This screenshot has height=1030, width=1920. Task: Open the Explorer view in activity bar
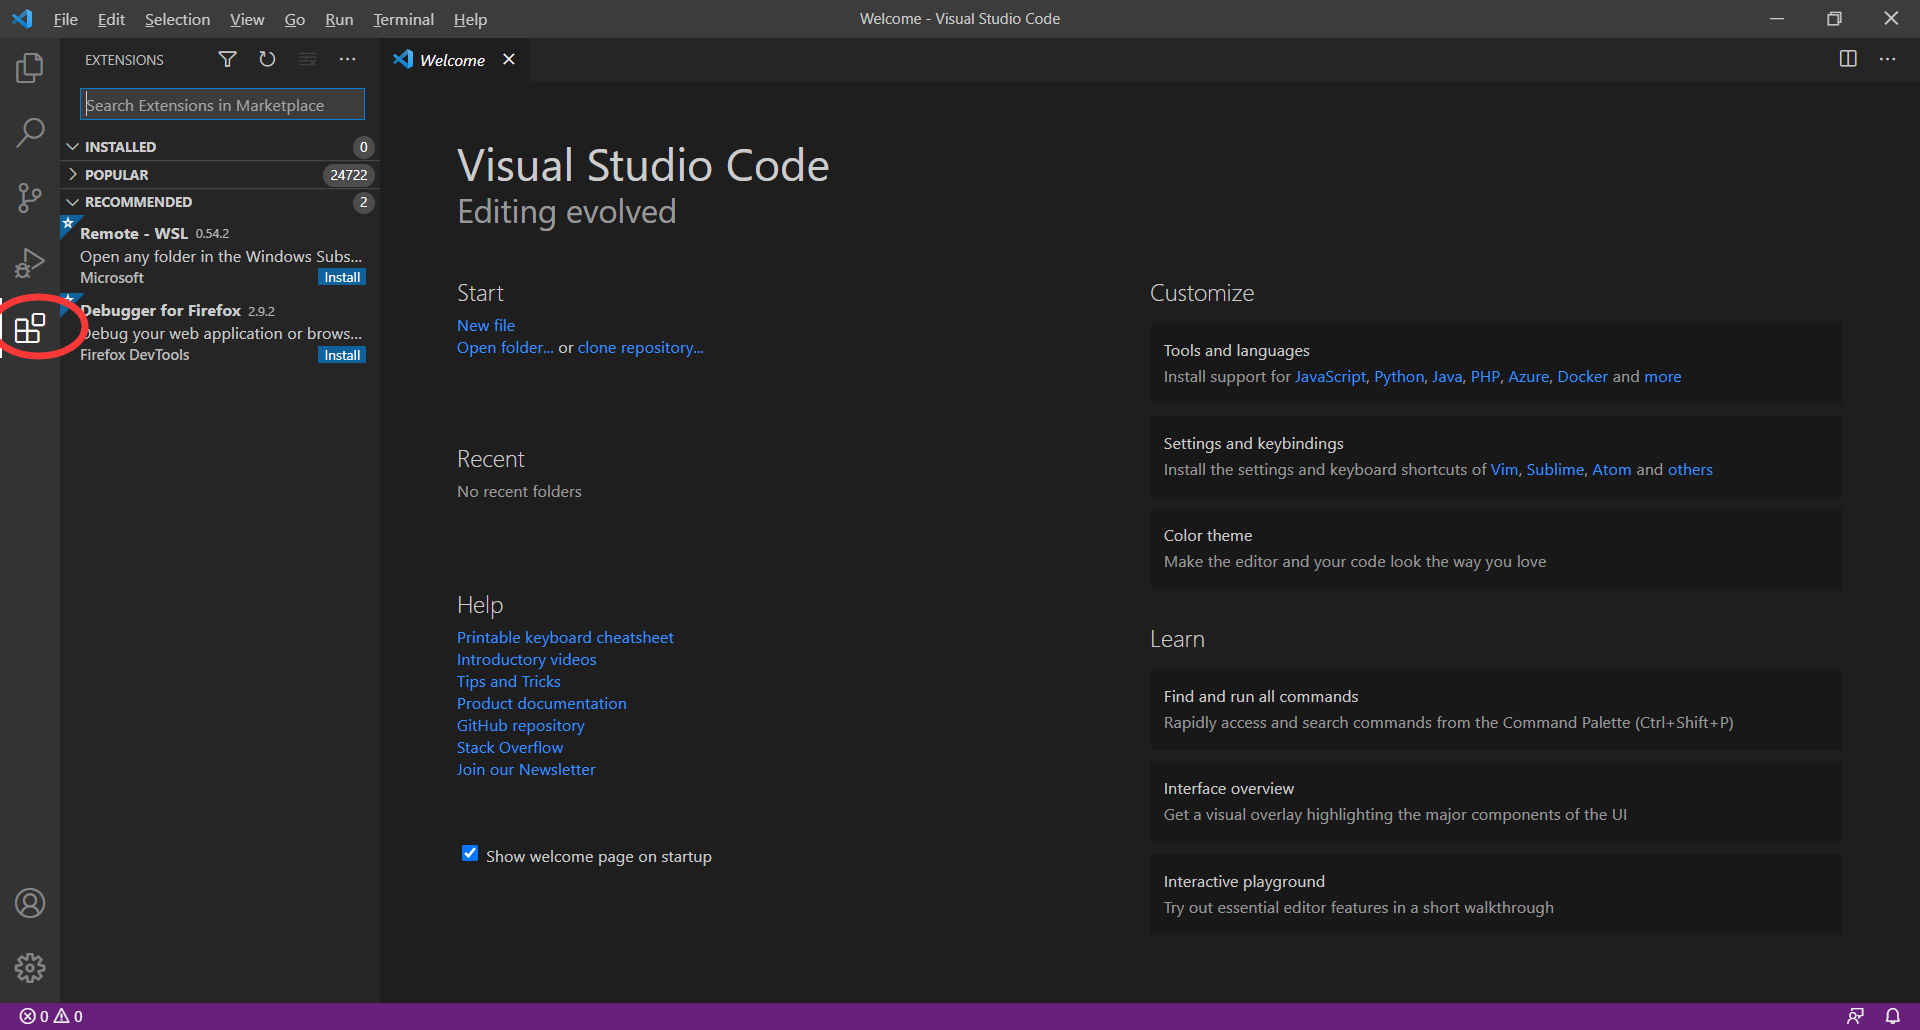coord(30,68)
